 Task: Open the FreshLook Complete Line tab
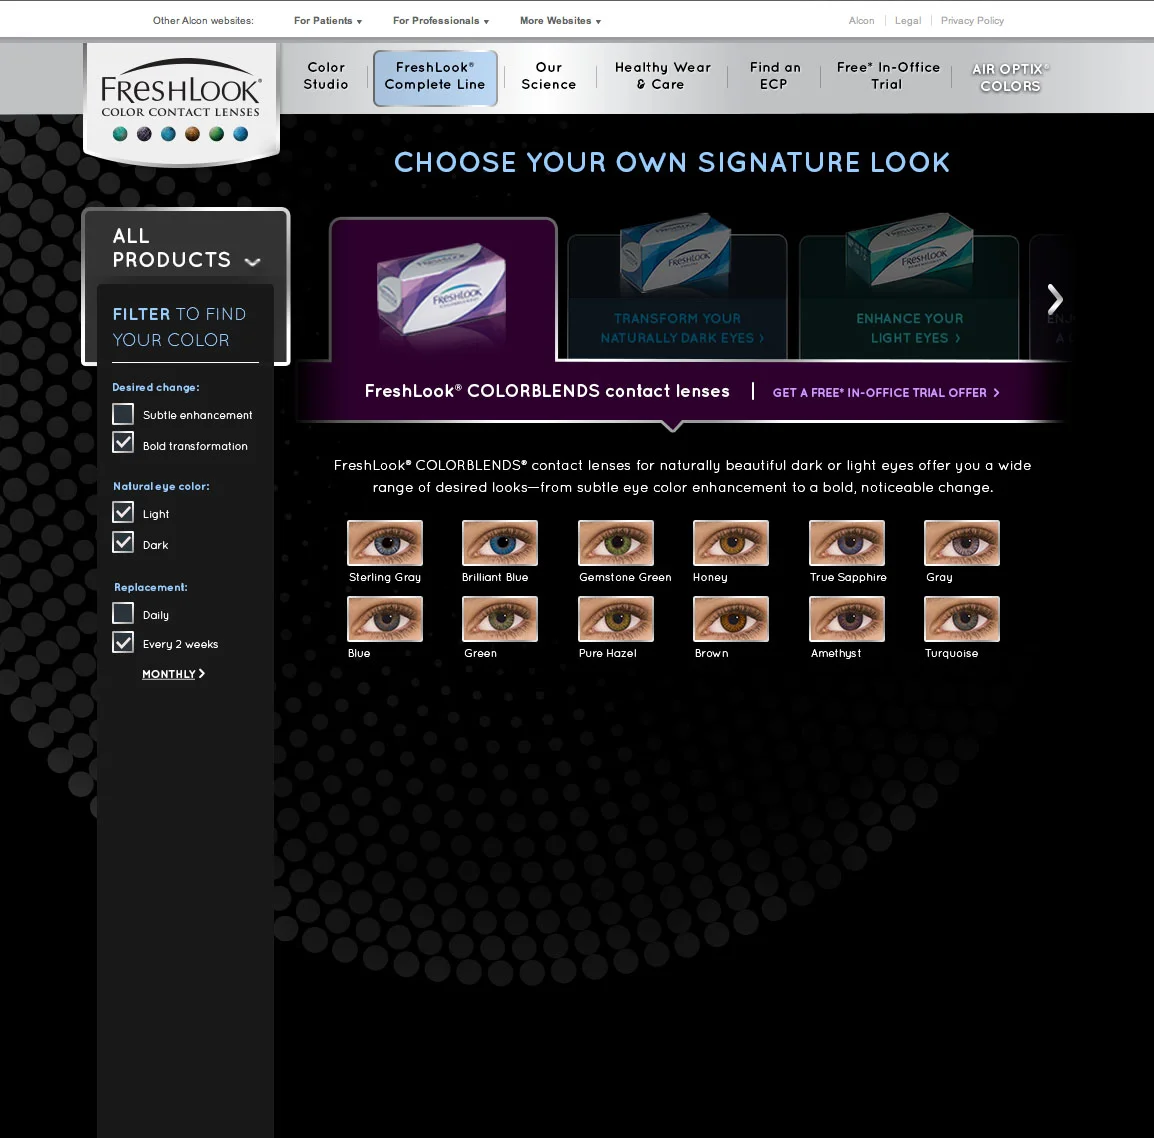tap(435, 77)
